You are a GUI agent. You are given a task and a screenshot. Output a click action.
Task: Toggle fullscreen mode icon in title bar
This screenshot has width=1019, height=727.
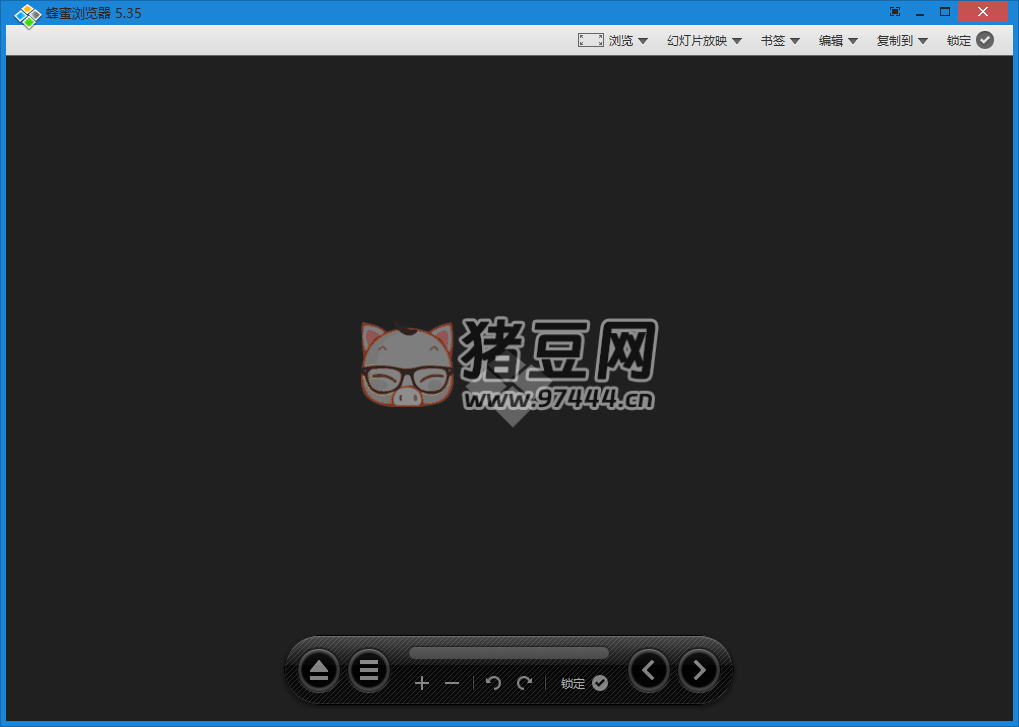click(894, 12)
